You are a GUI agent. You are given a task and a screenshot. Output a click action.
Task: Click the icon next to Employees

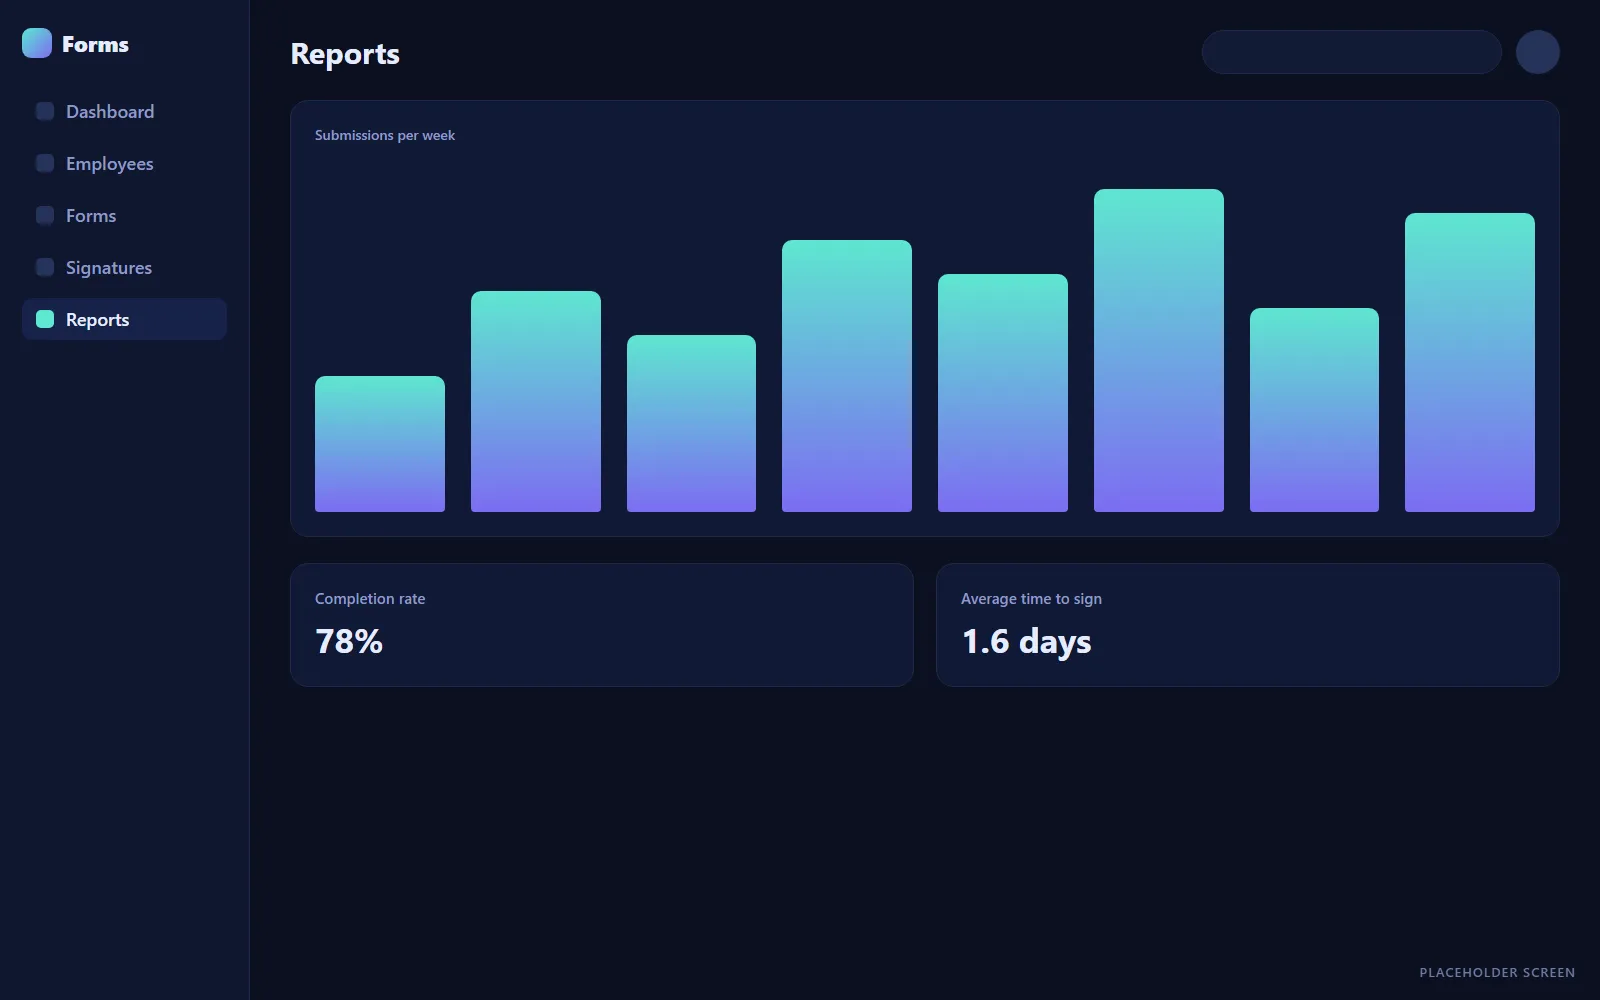click(x=45, y=163)
